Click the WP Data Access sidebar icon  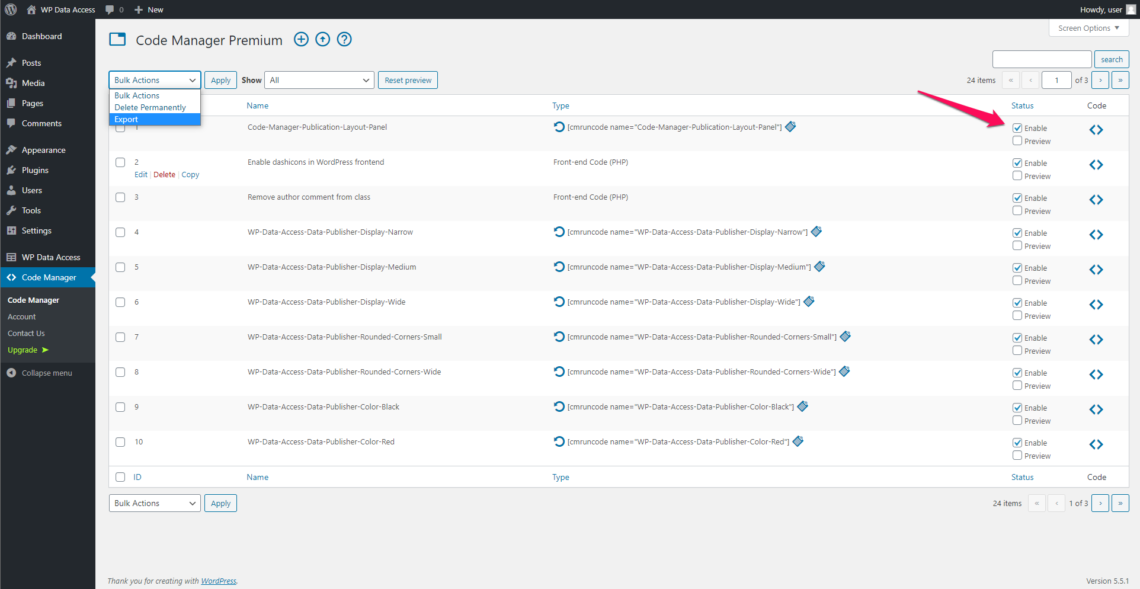click(13, 257)
